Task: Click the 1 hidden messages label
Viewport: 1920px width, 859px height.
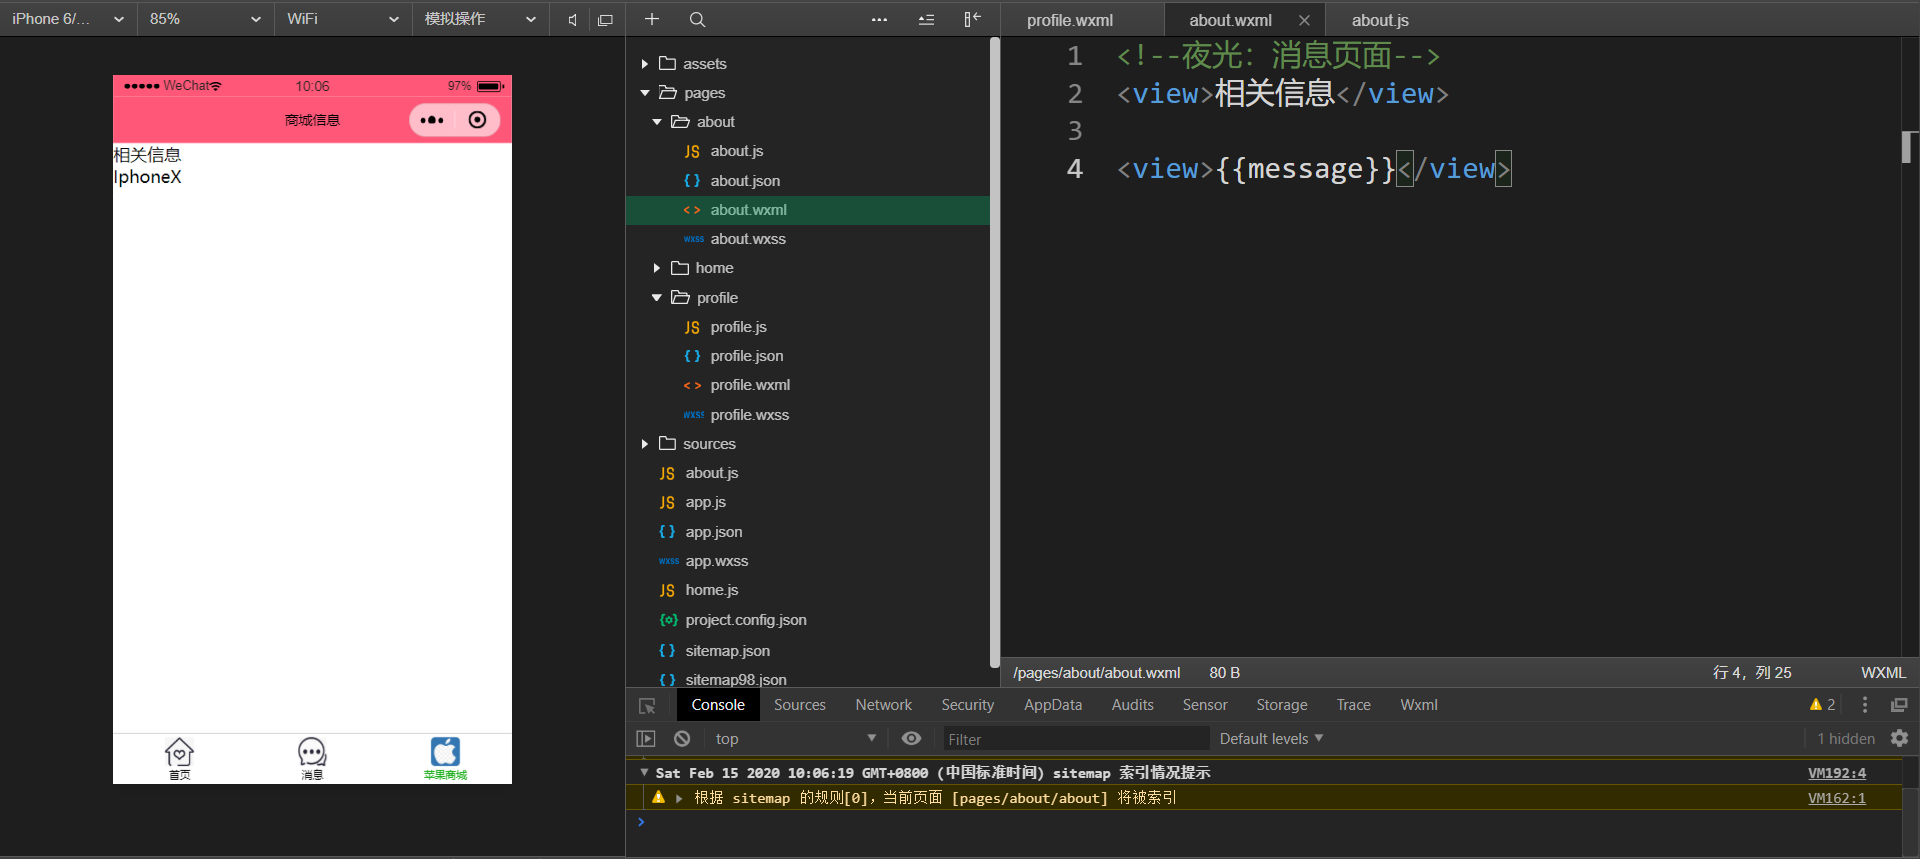Action: click(1846, 739)
